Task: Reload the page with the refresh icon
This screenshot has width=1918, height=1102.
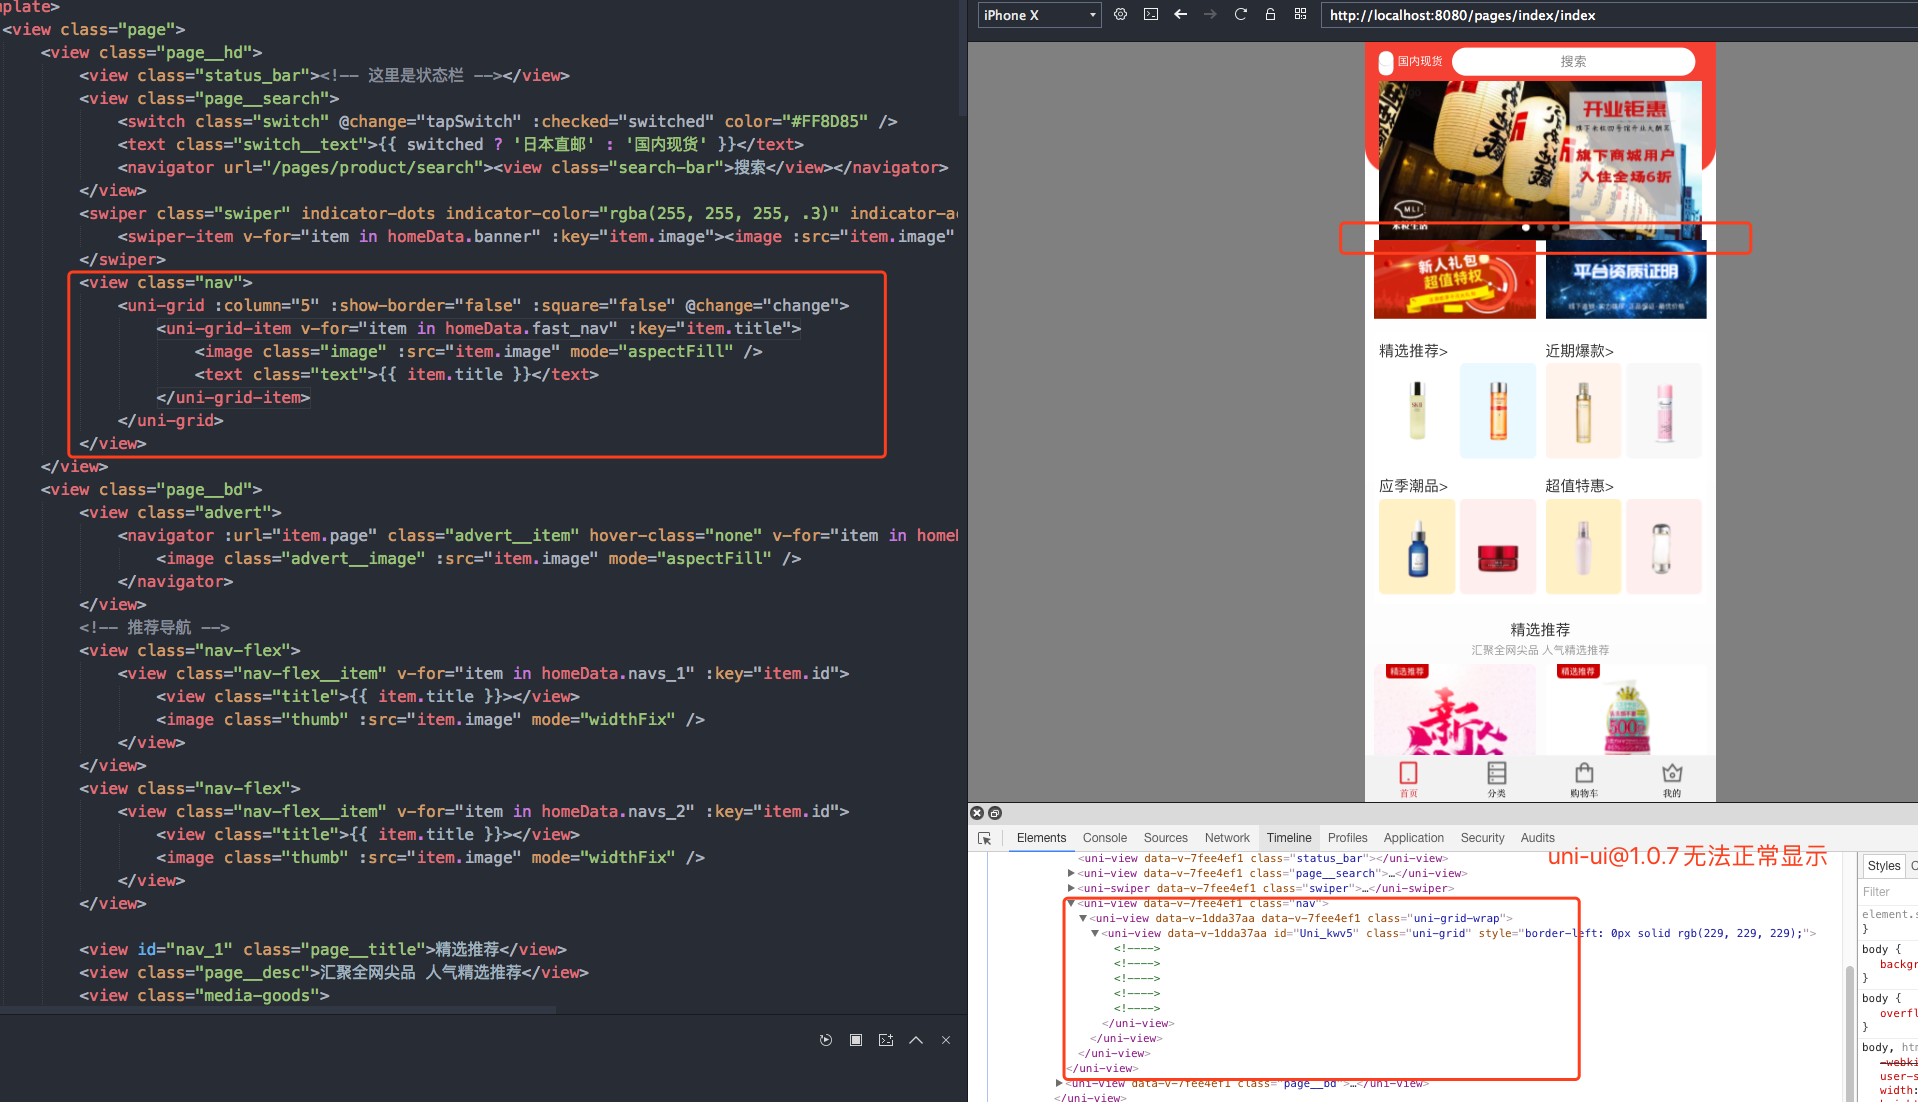Action: tap(1240, 14)
